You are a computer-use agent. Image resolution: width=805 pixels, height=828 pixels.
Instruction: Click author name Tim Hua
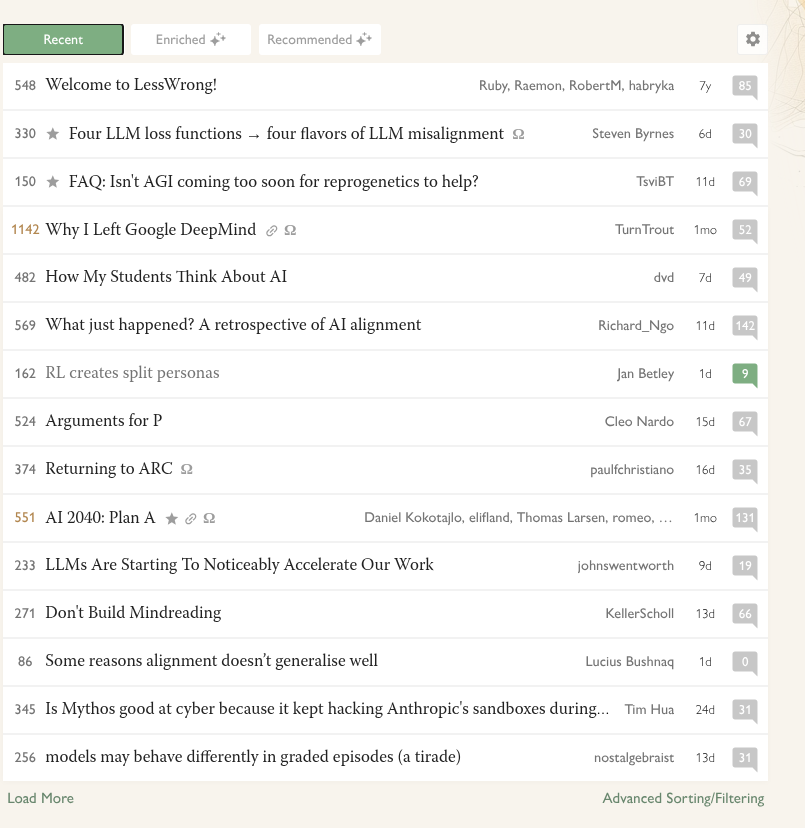649,710
